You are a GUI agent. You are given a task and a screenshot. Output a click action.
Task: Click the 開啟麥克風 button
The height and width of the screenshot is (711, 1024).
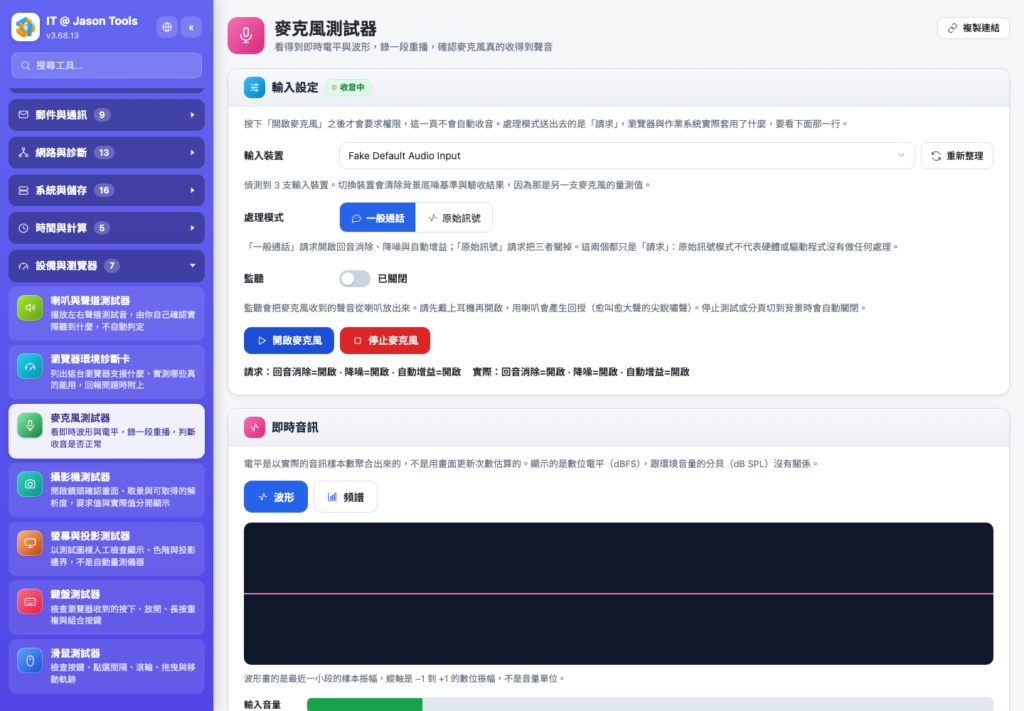tap(289, 341)
